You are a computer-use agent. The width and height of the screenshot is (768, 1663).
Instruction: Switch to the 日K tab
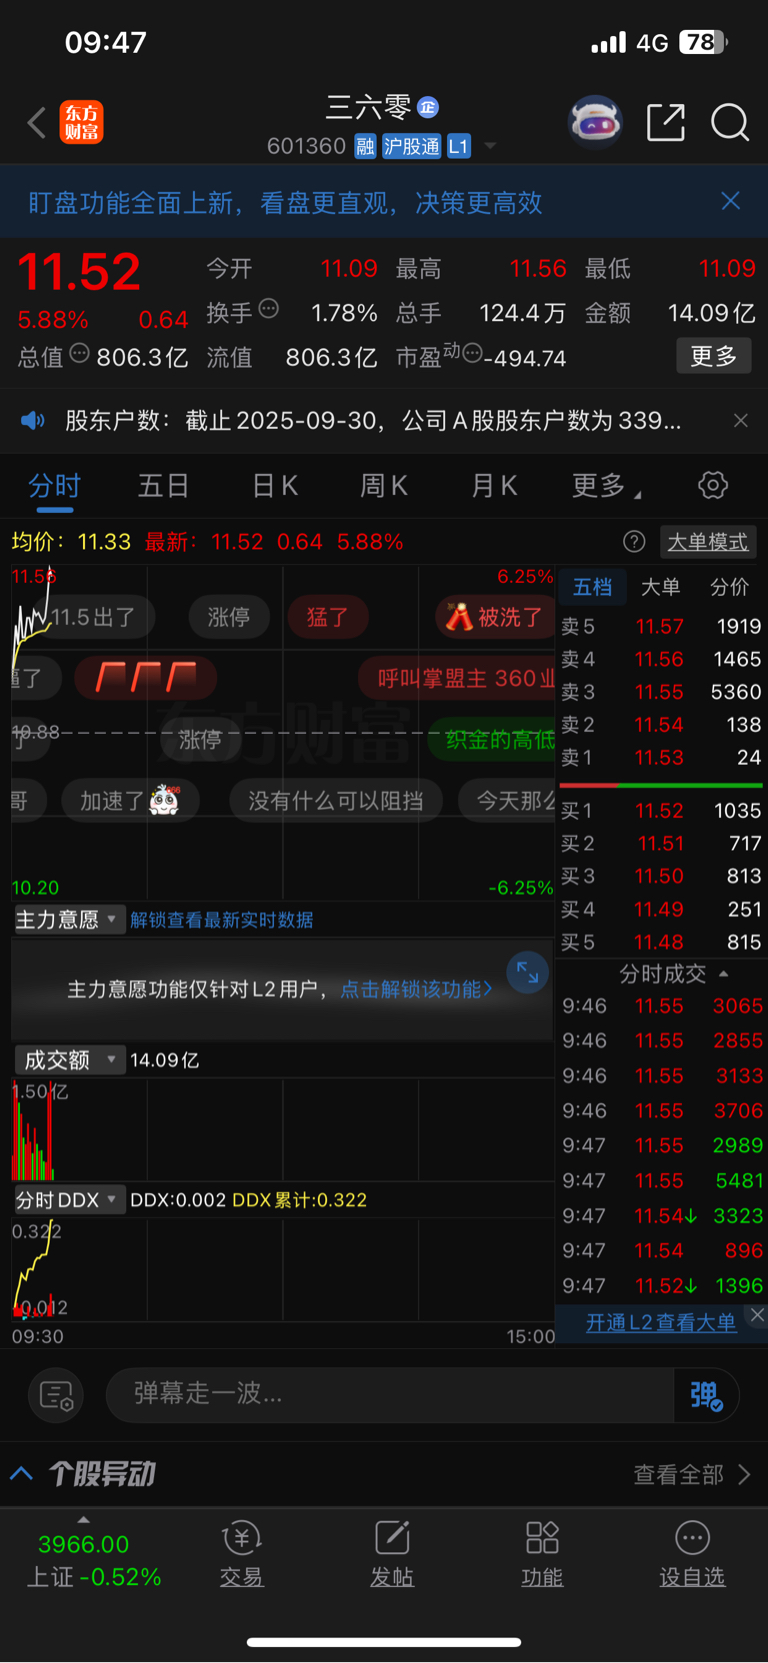pyautogui.click(x=275, y=486)
